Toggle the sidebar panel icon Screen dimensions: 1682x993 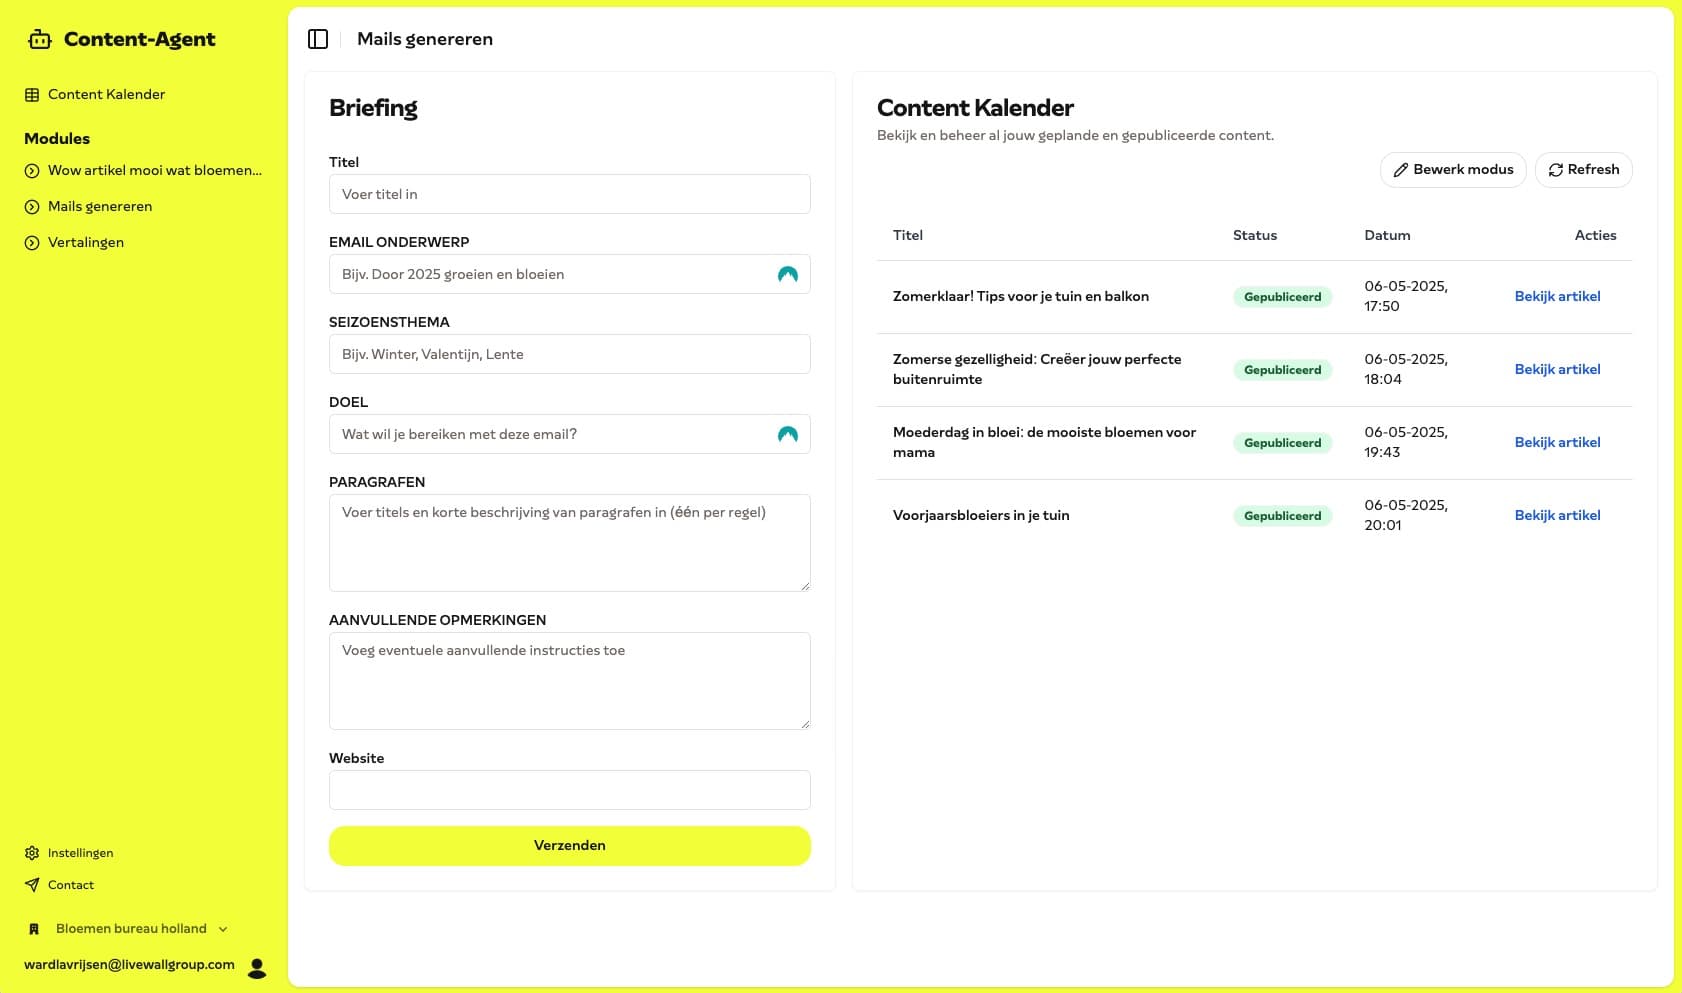[318, 39]
